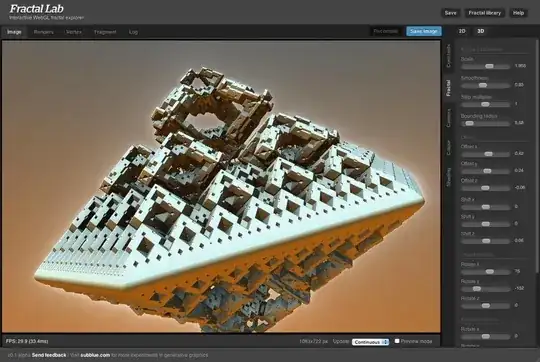
Task: Switch to 2D fractal mode
Action: coord(462,31)
